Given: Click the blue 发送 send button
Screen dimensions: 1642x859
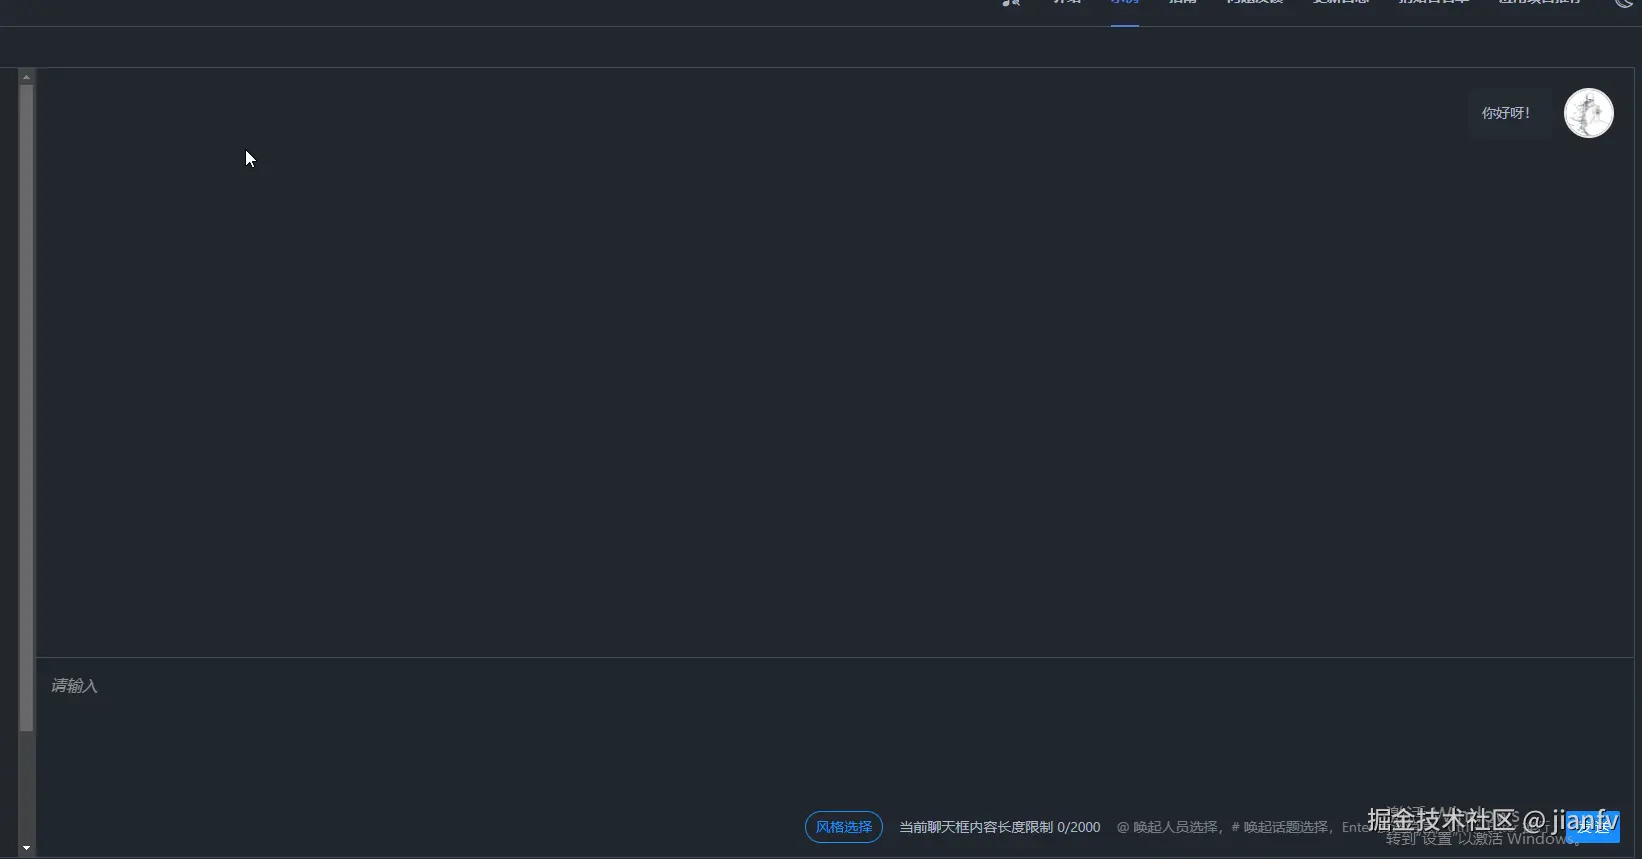Looking at the screenshot, I should pyautogui.click(x=1593, y=827).
